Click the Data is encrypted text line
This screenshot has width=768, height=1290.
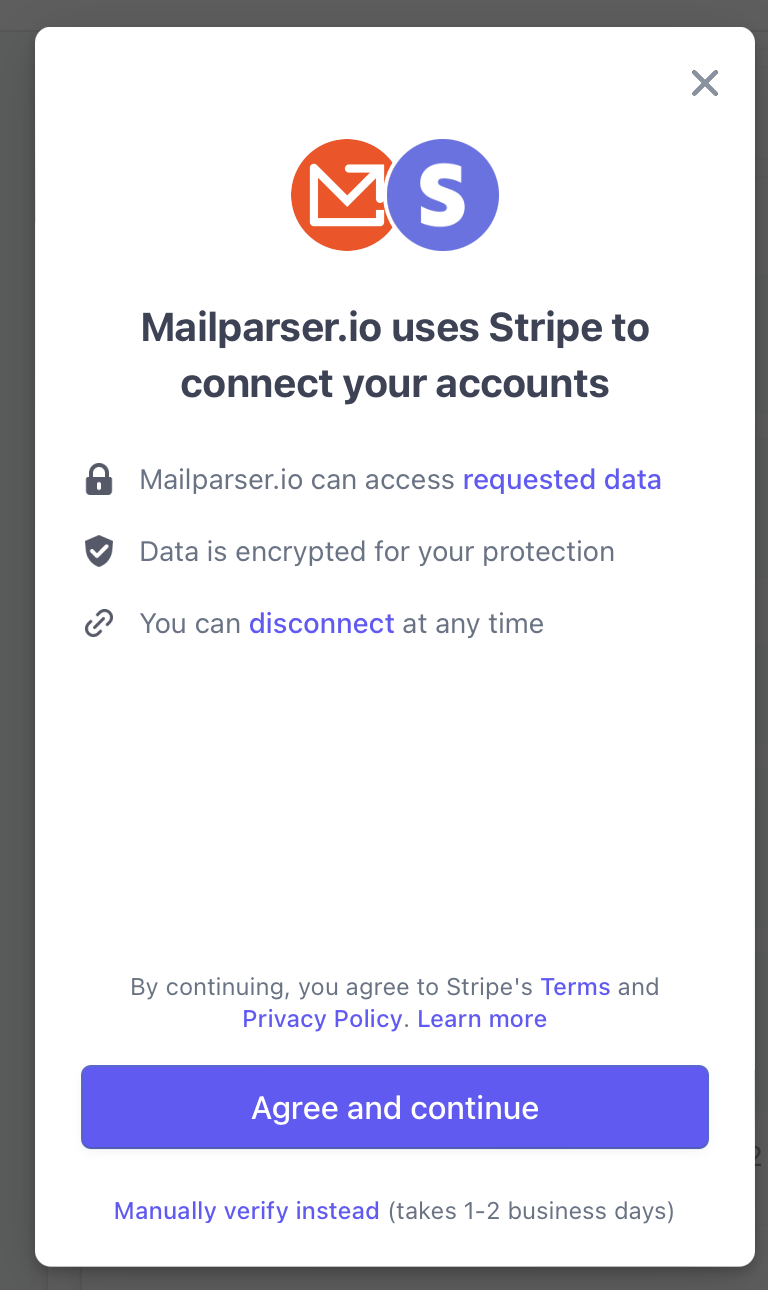coord(377,552)
